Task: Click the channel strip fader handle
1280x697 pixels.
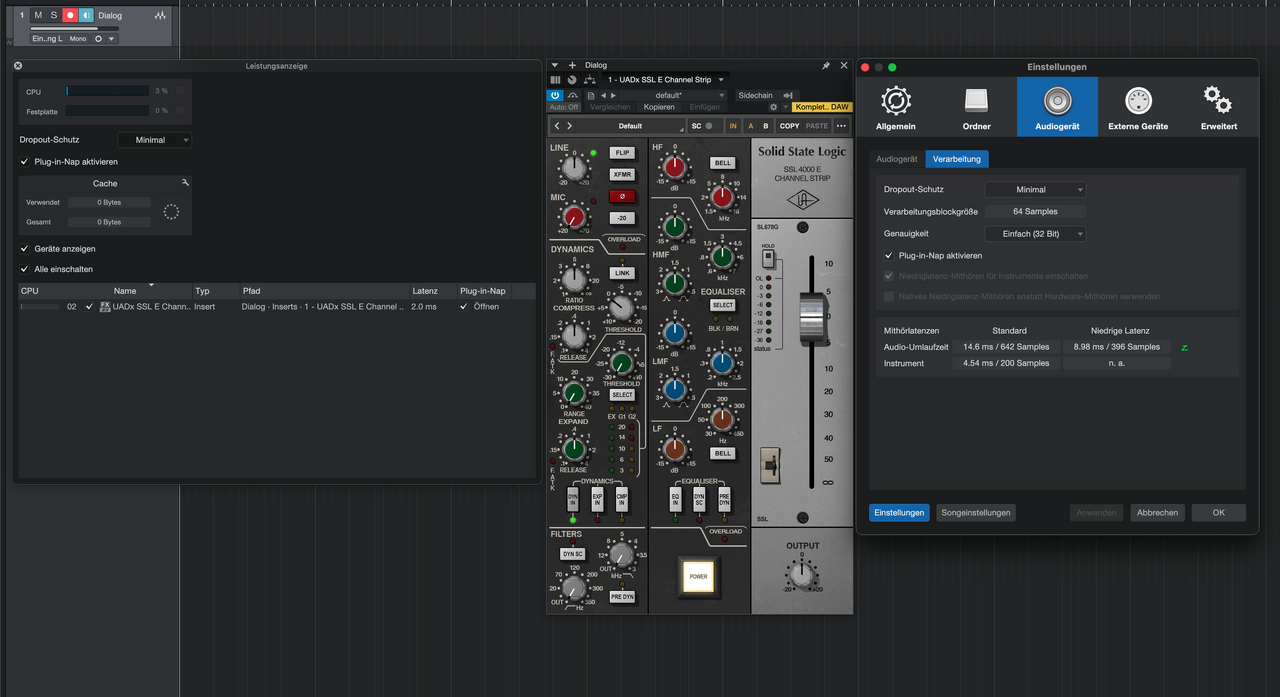Action: (813, 319)
